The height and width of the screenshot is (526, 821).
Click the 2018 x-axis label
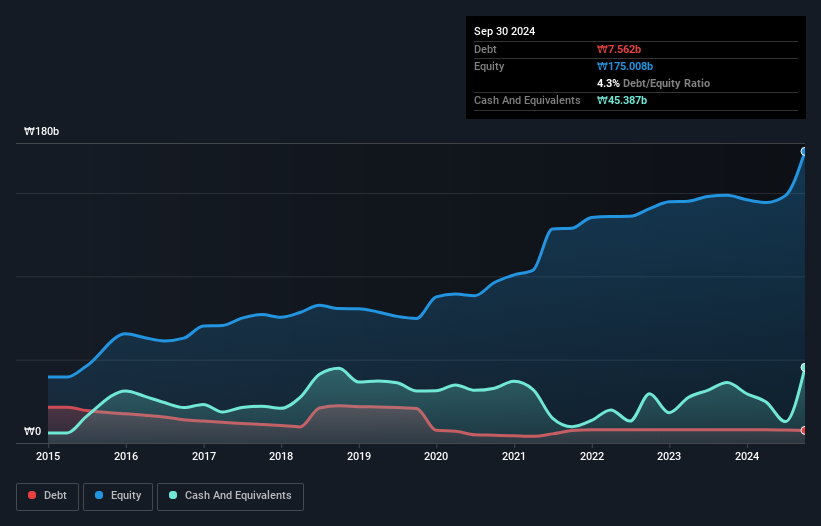281,456
